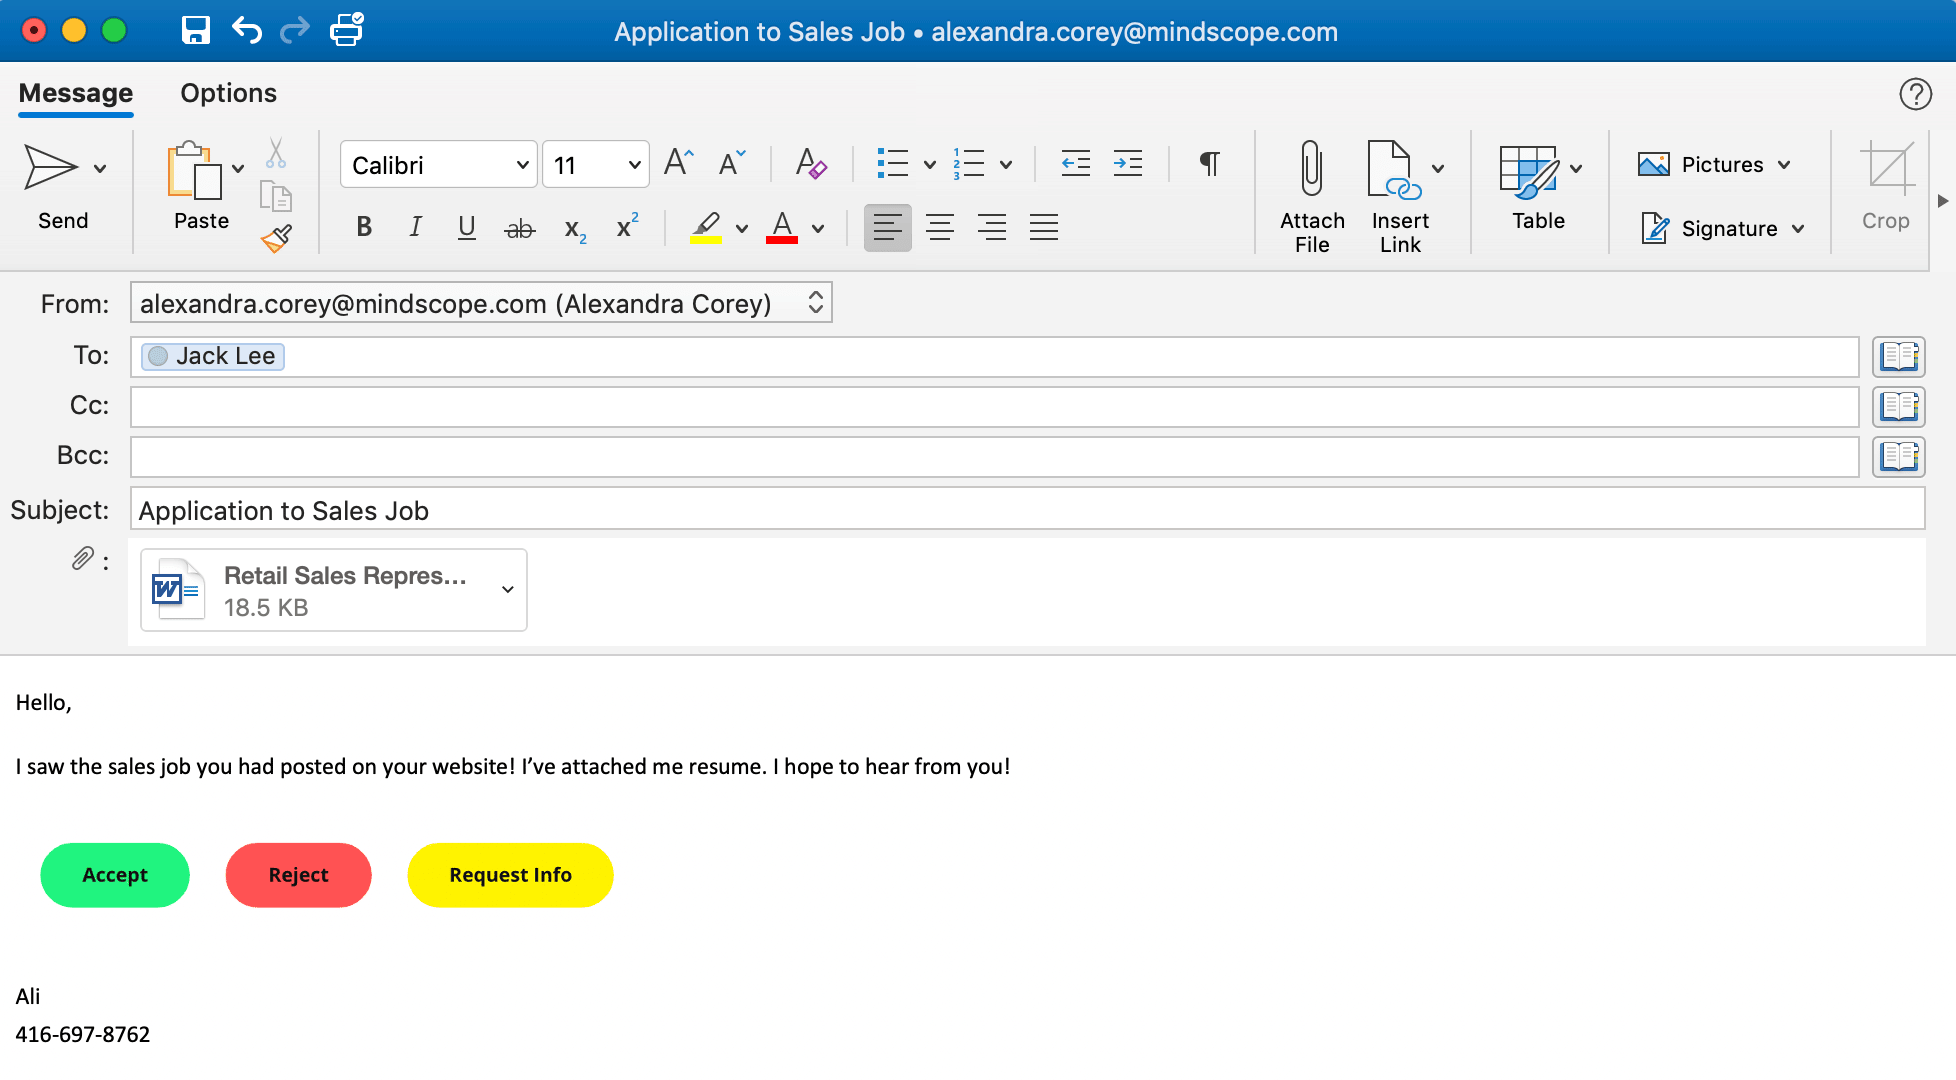Image resolution: width=1956 pixels, height=1080 pixels.
Task: Switch to the Options tab
Action: (228, 93)
